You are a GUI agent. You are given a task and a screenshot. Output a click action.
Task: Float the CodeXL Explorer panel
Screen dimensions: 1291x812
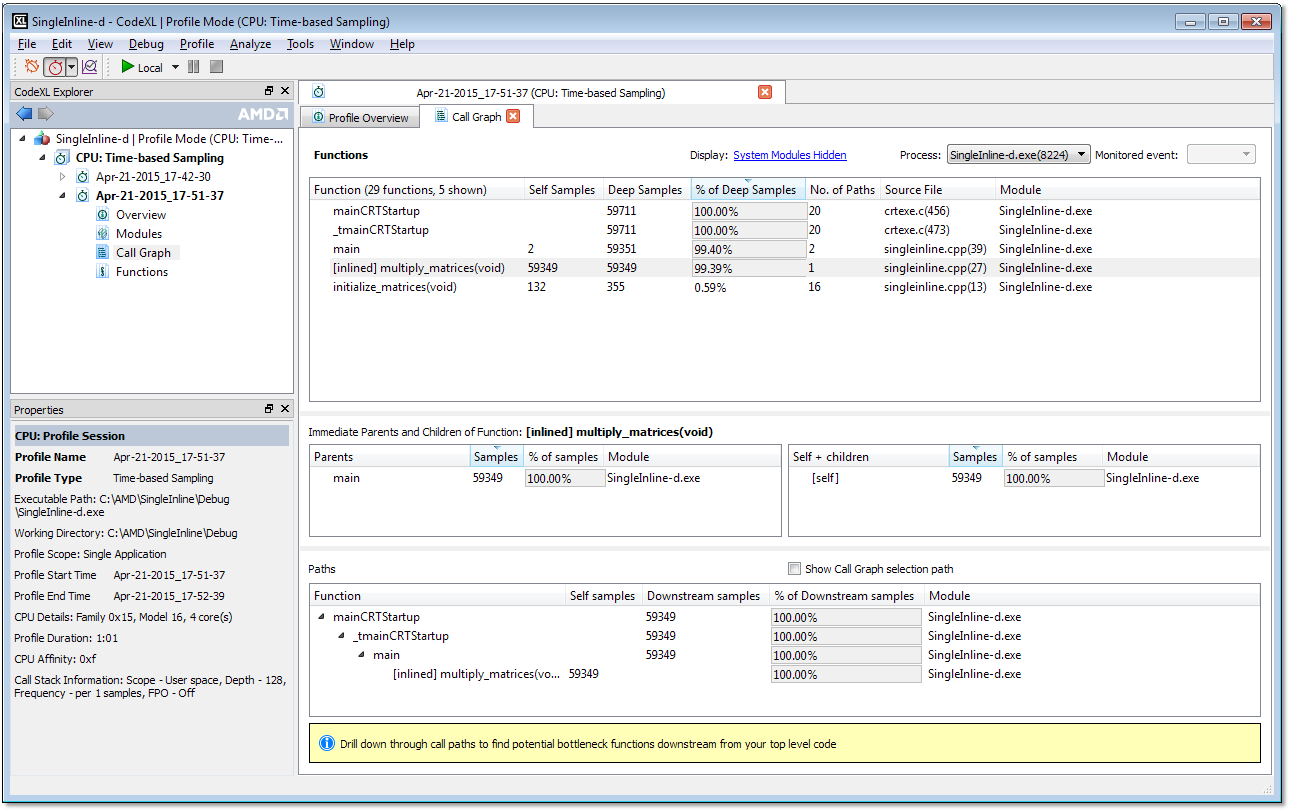(x=269, y=91)
